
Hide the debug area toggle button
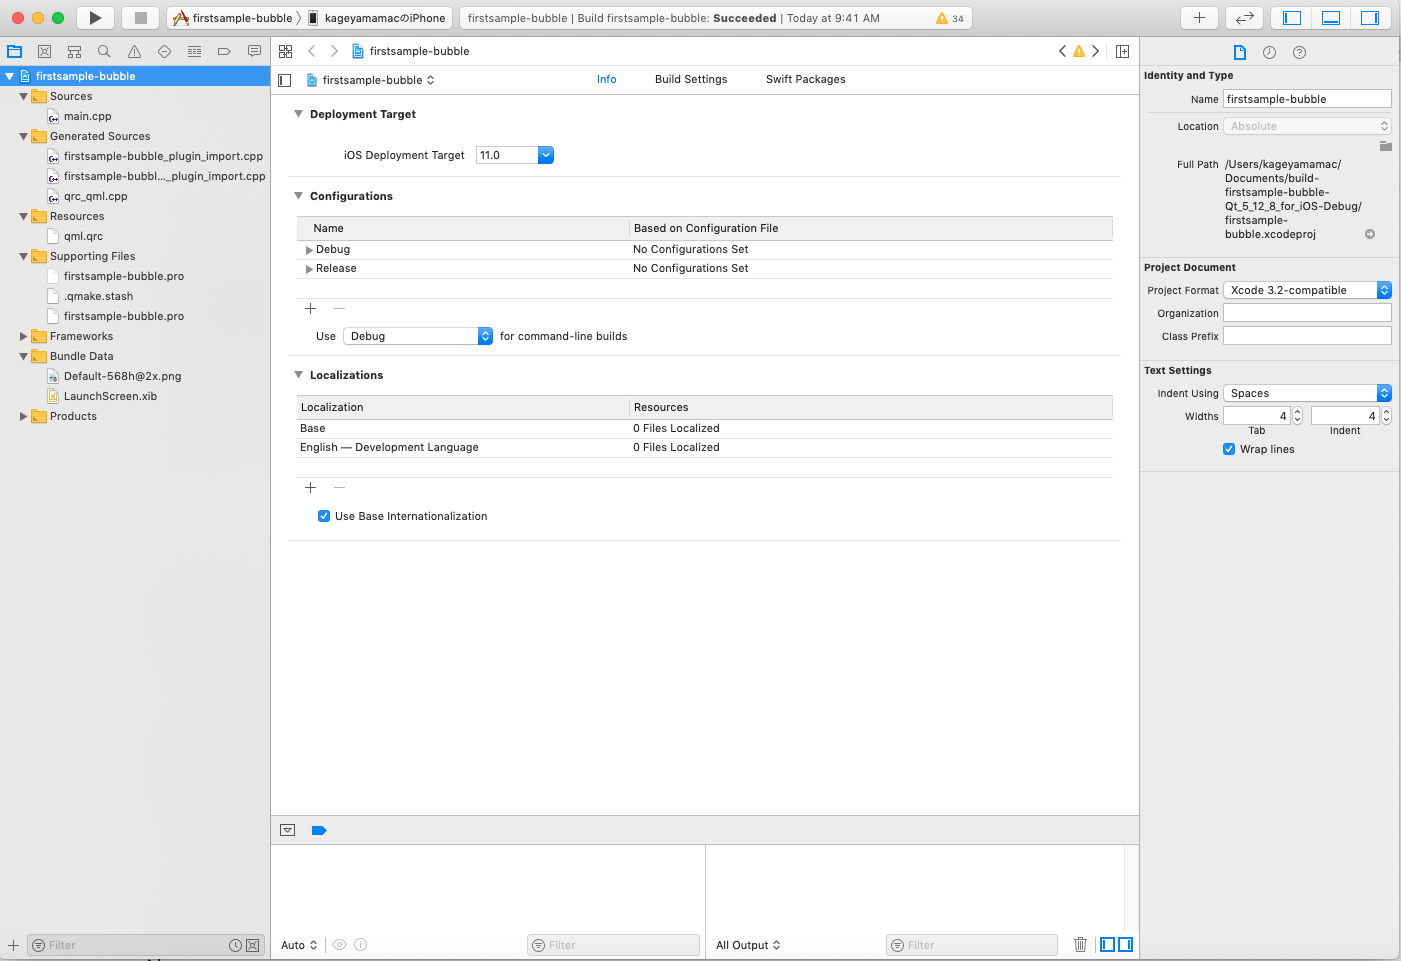click(x=288, y=830)
